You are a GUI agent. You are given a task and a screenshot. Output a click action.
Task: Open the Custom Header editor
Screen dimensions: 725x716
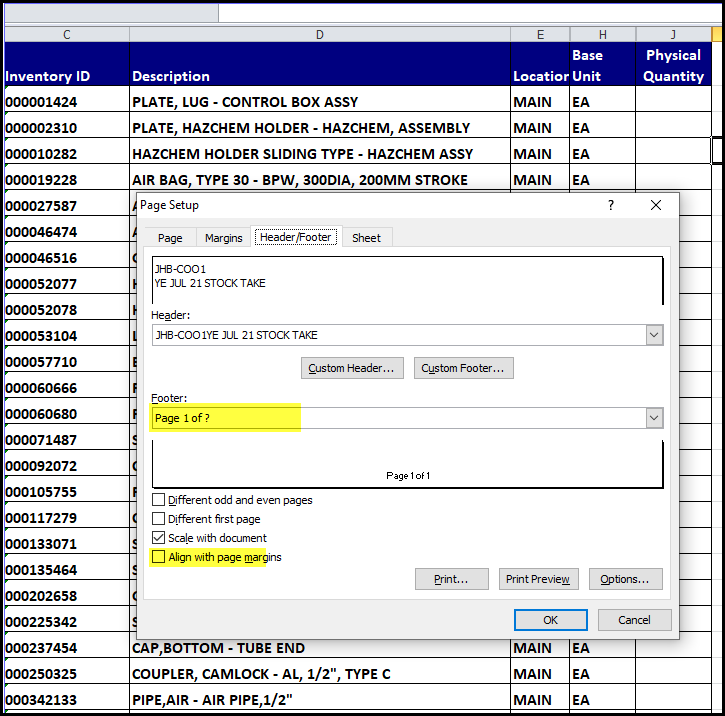coord(354,368)
